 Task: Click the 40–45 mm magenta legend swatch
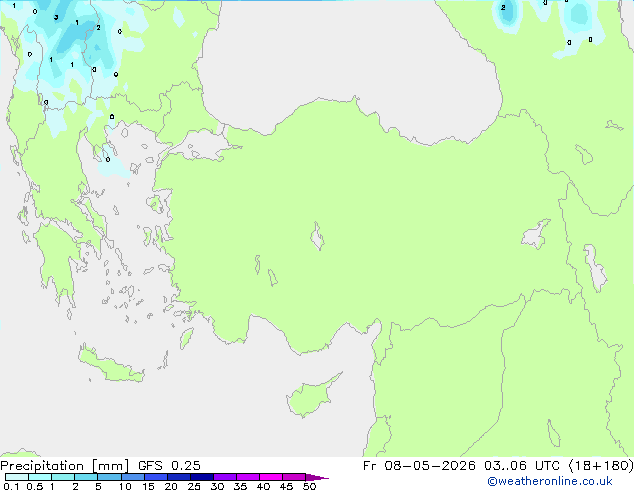[271, 477]
